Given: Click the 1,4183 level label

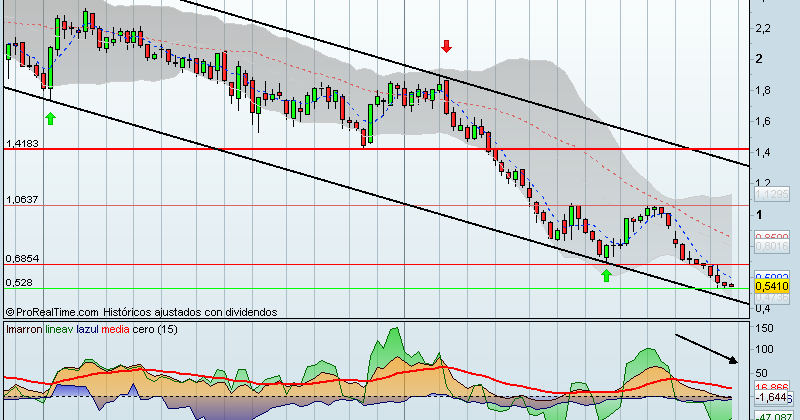Looking at the screenshot, I should click(x=22, y=144).
